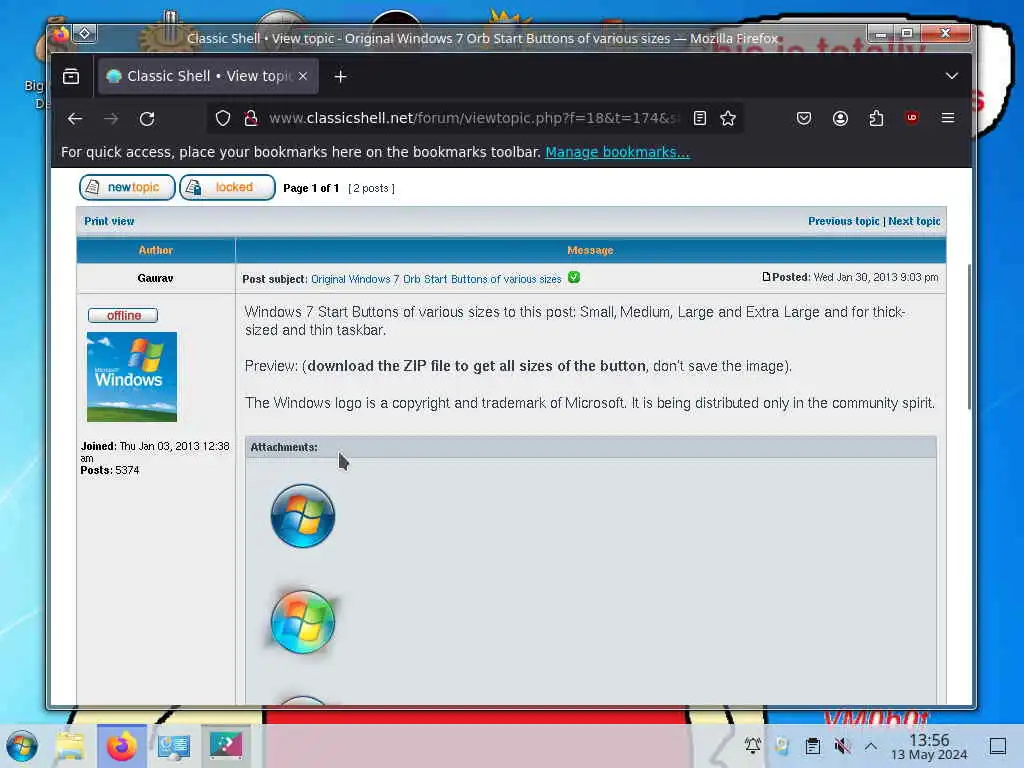Open uBlock Origin extension icon
1024x768 pixels.
(912, 118)
